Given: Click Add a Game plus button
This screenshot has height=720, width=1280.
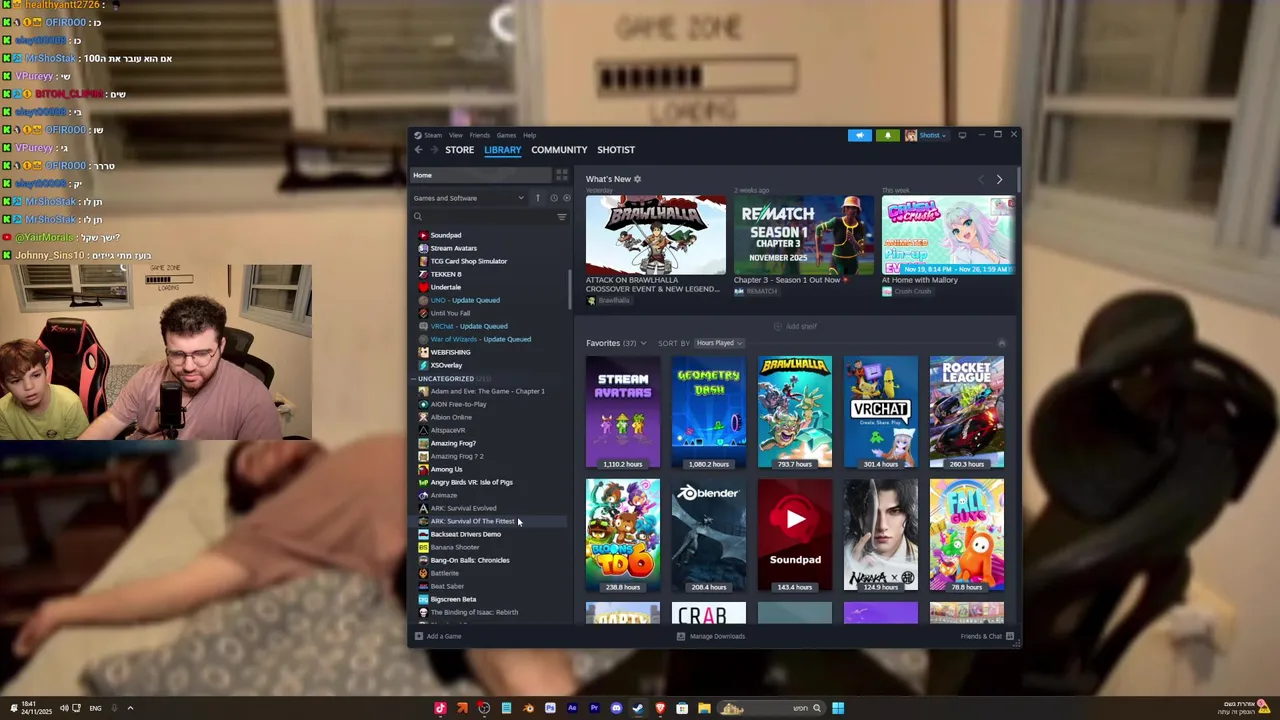Looking at the screenshot, I should coord(439,636).
